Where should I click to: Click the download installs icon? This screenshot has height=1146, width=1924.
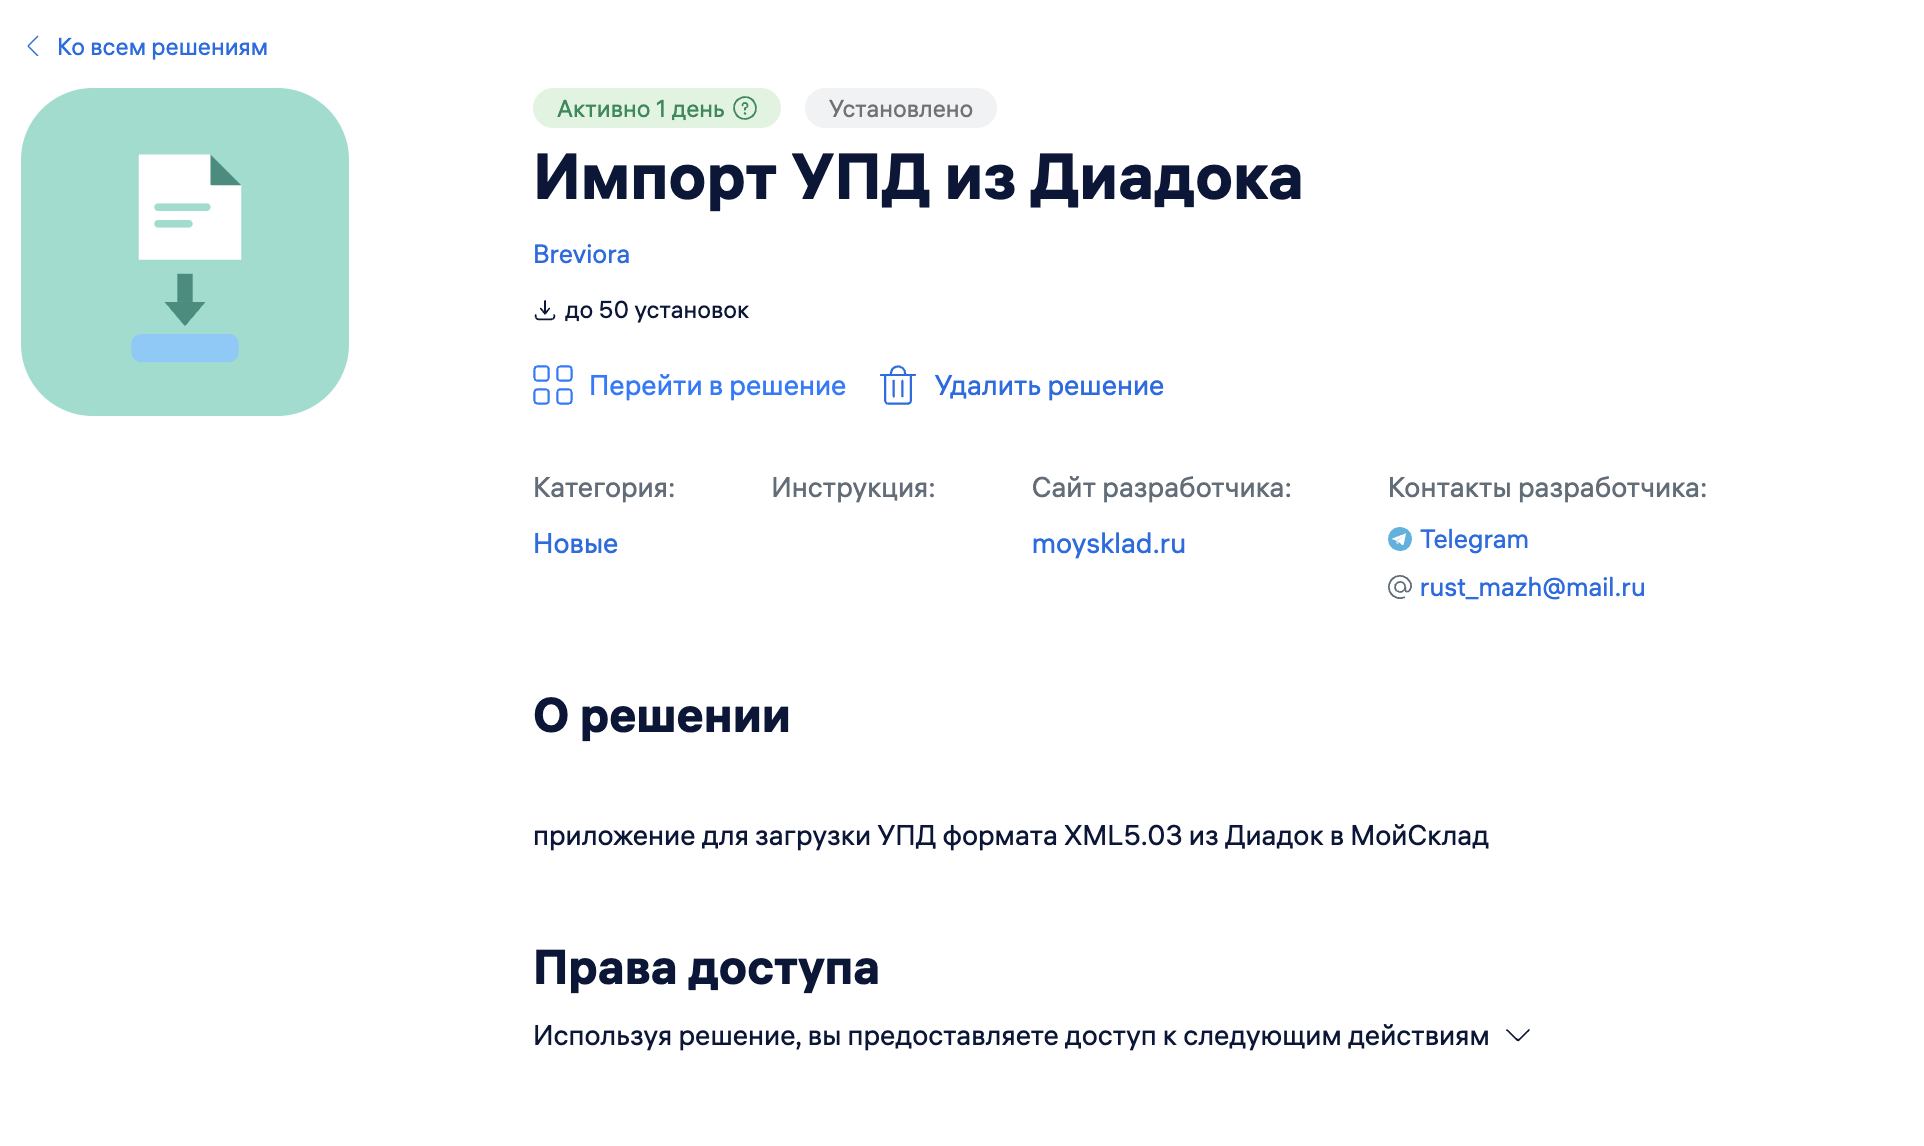544,310
